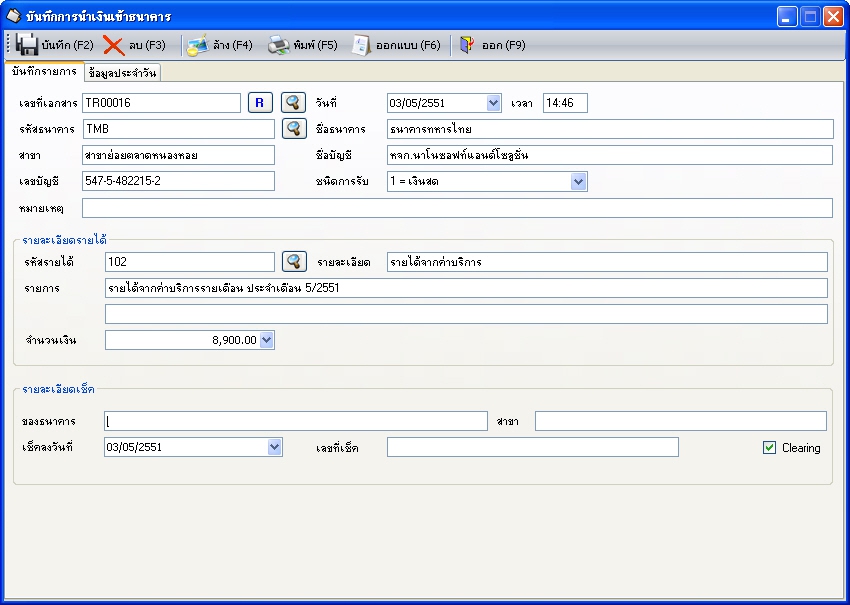Viewport: 850px width, 605px height.
Task: Click the Exit (F9) door icon
Action: point(467,45)
